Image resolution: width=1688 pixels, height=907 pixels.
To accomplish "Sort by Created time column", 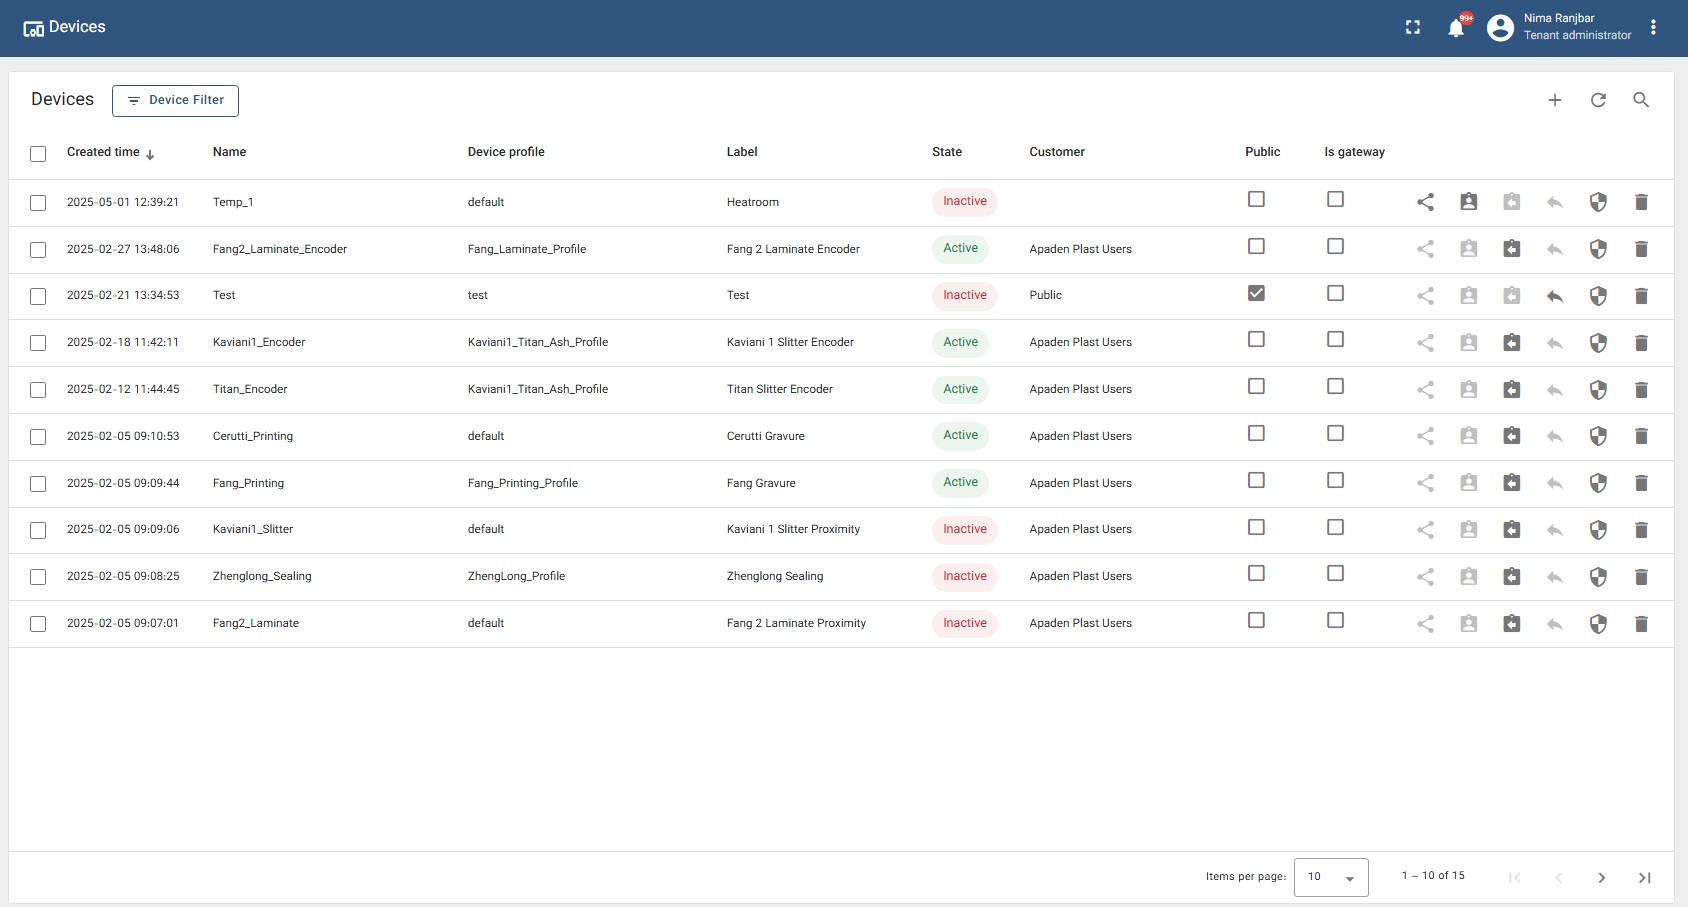I will tap(103, 152).
